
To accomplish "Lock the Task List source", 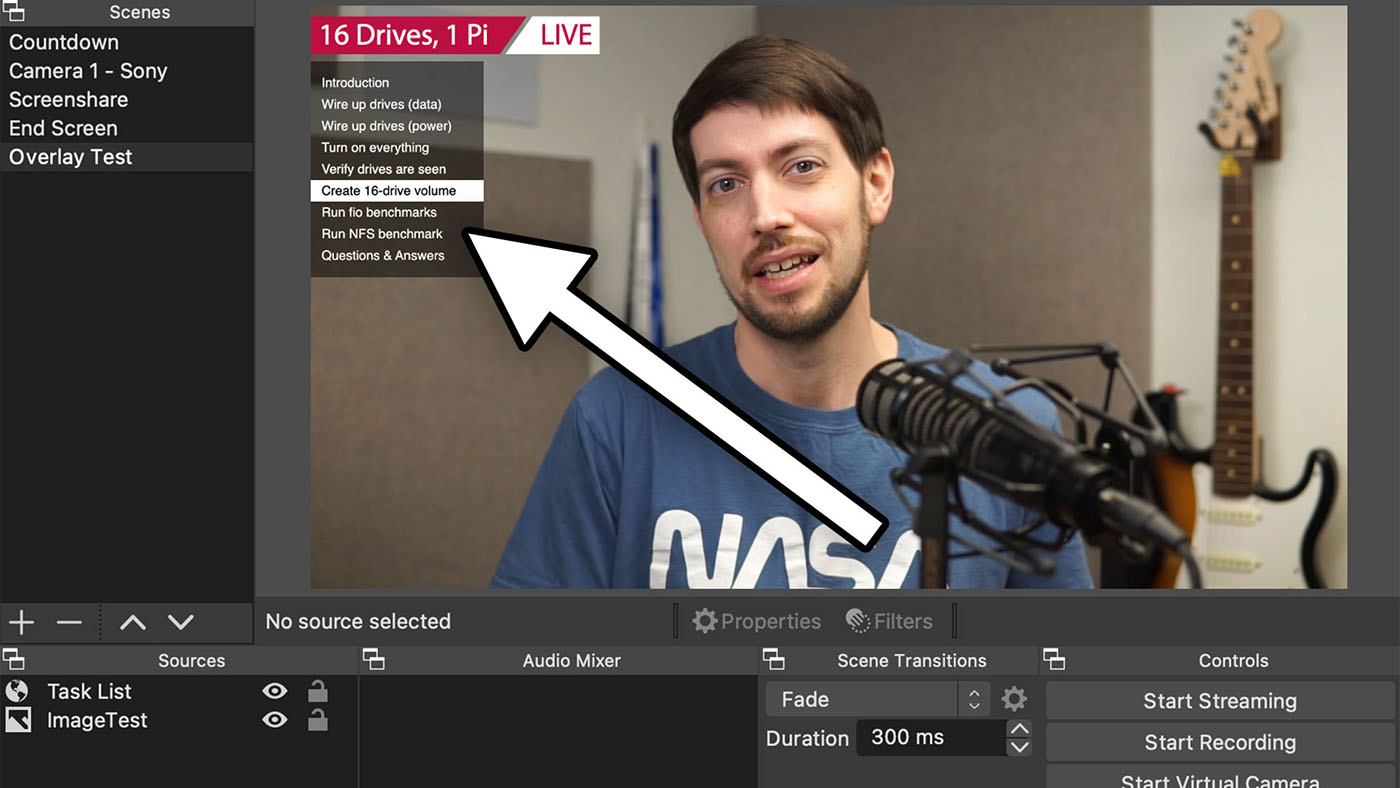I will 317,691.
